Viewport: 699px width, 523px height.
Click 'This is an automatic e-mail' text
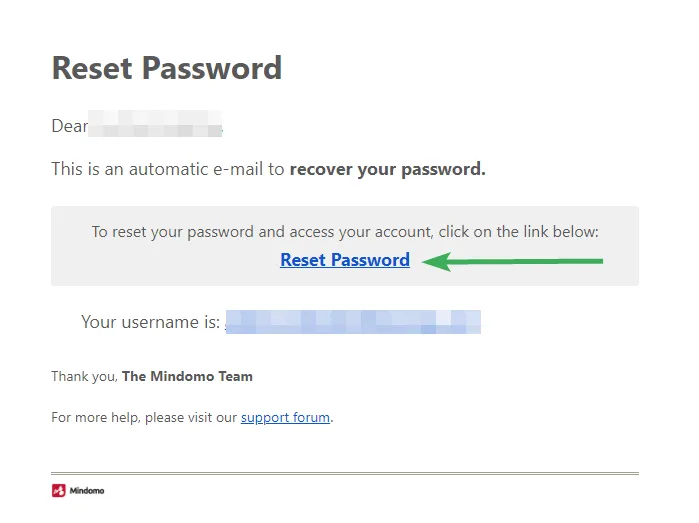coord(158,169)
